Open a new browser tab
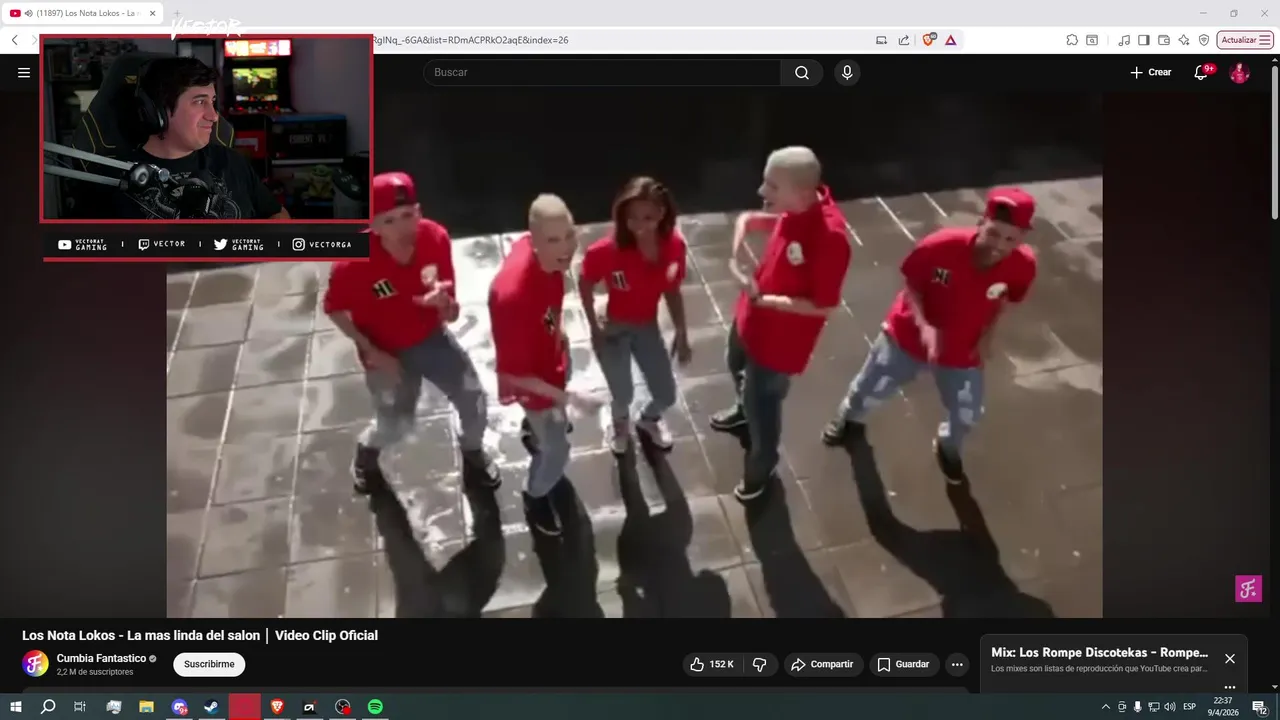Screen dimensions: 1280x720 pyautogui.click(x=178, y=13)
